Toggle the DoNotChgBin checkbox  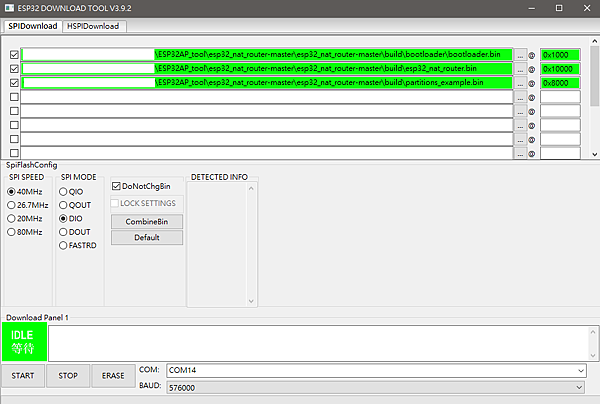click(x=141, y=186)
